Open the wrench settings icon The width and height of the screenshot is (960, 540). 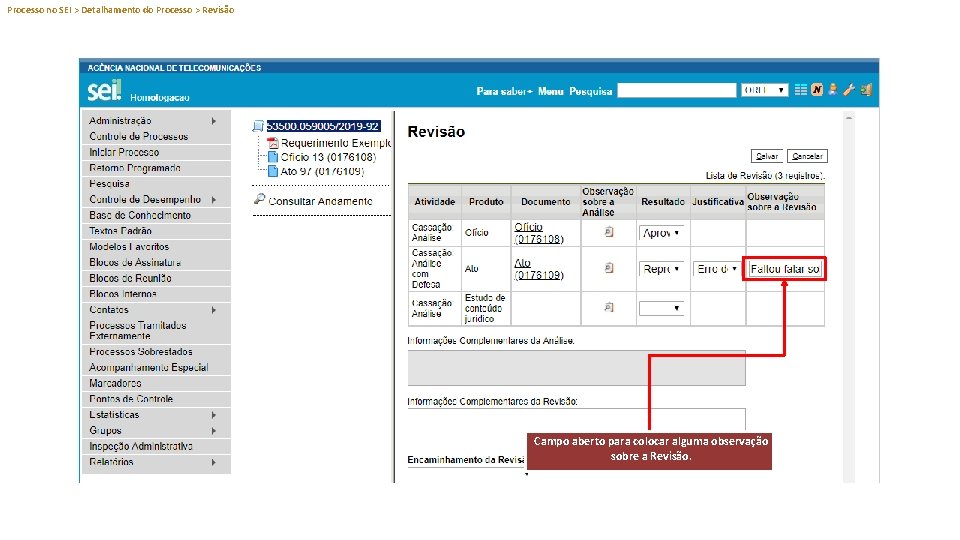coord(849,90)
